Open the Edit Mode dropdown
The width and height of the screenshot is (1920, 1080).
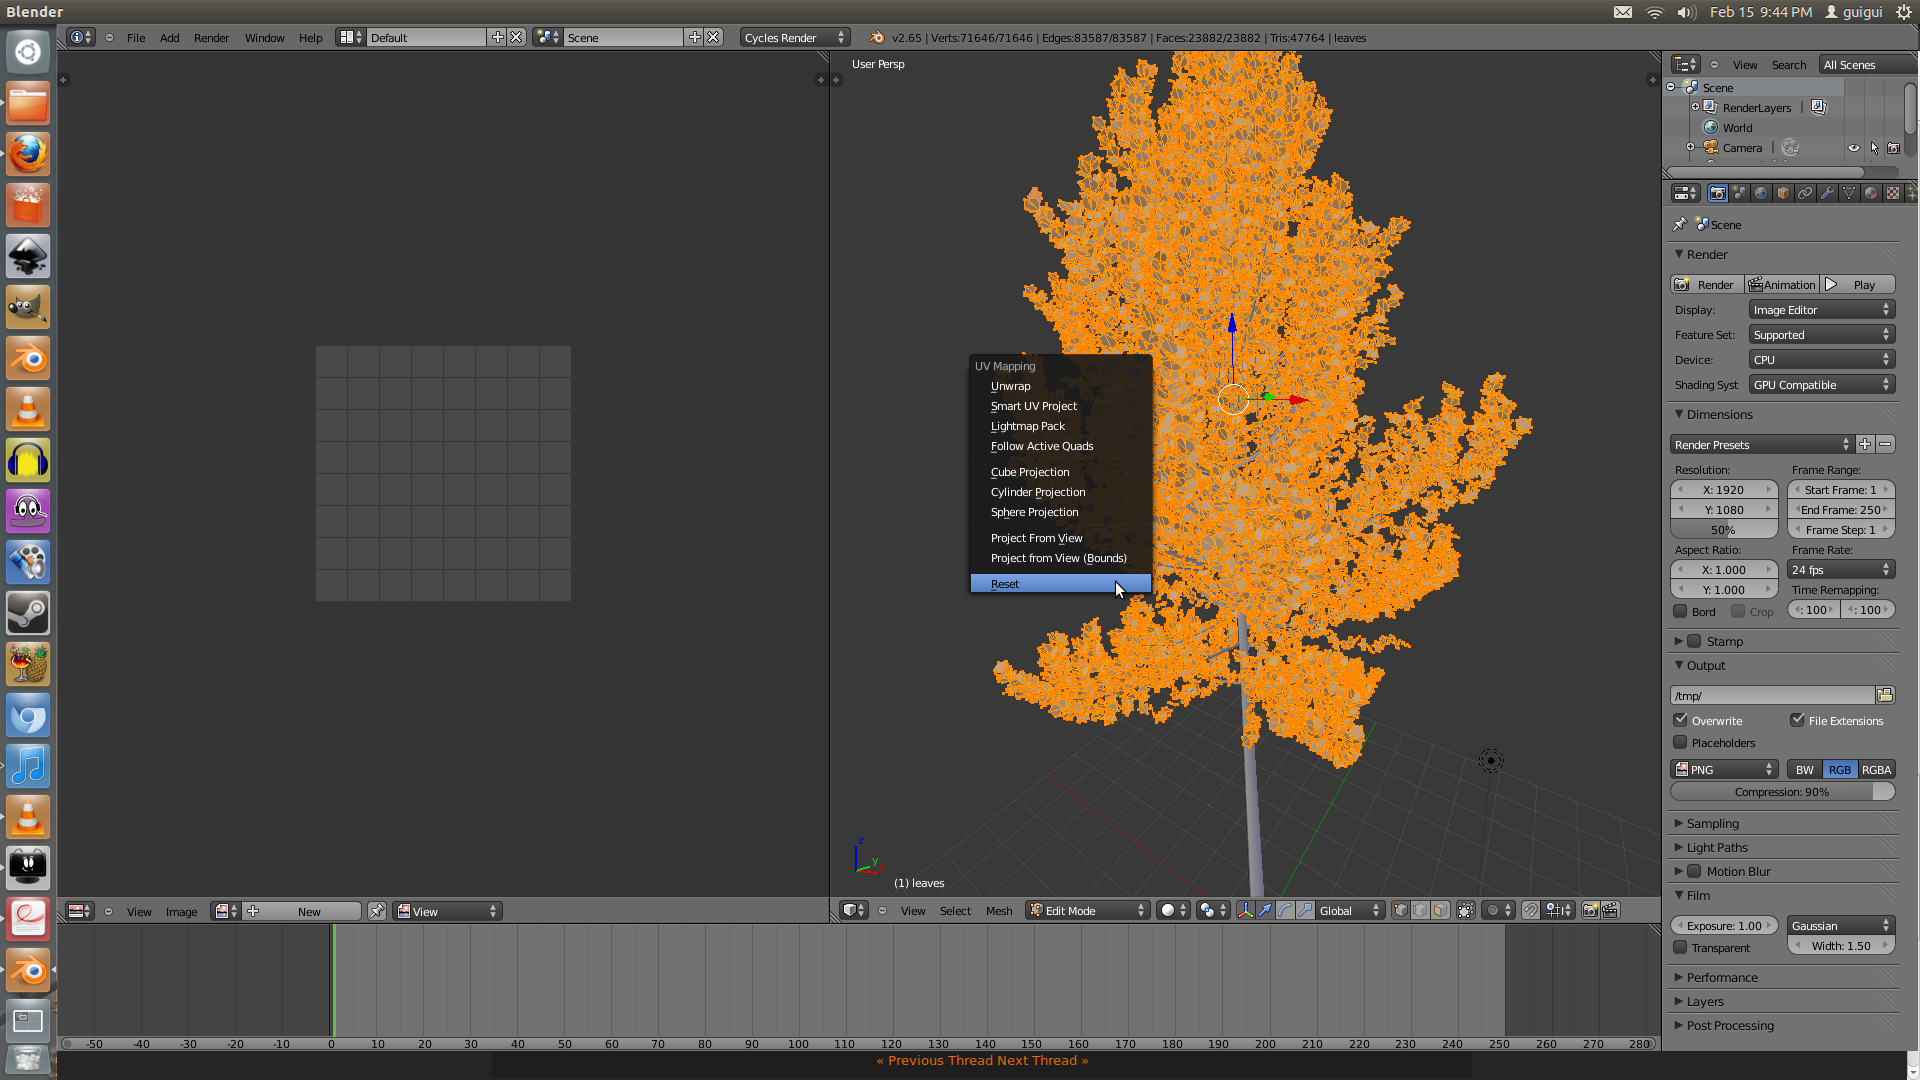click(1087, 910)
